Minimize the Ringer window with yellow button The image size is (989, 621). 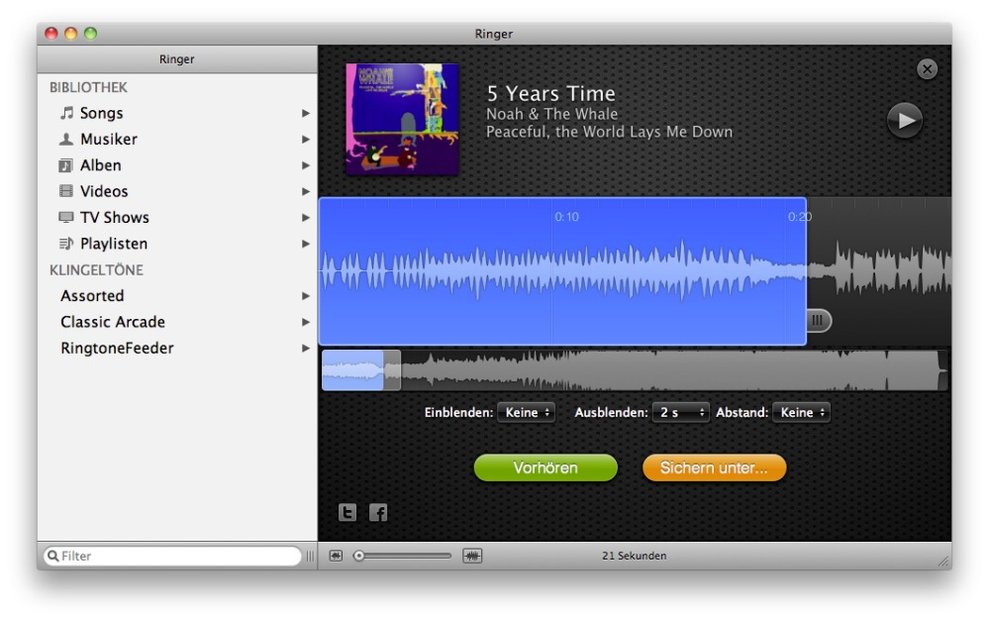coord(71,33)
